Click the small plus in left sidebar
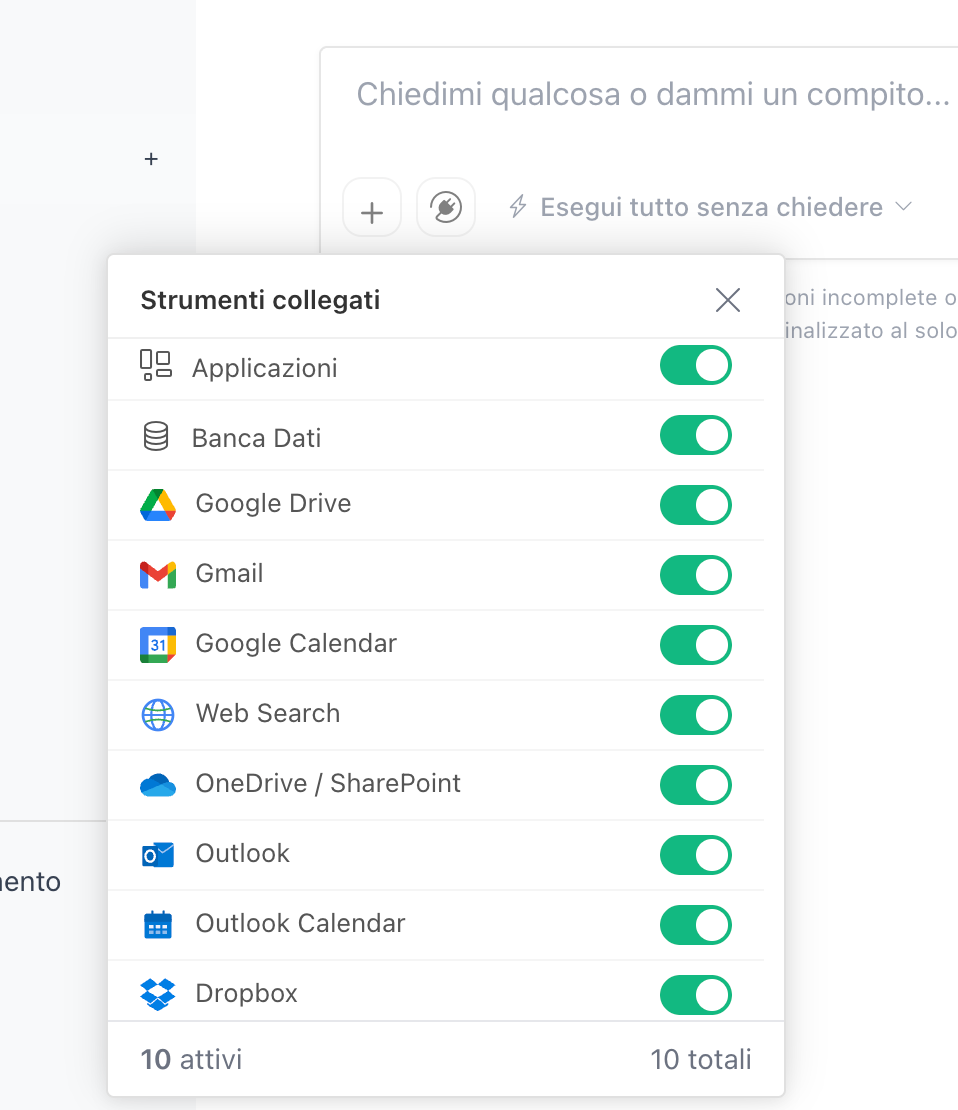Viewport: 958px width, 1110px height. point(151,159)
